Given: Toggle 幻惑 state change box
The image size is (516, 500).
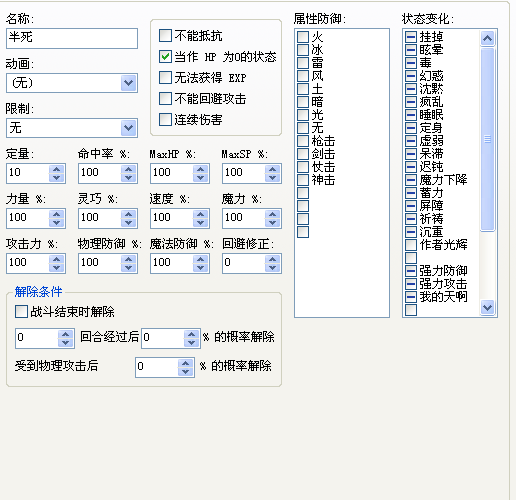Looking at the screenshot, I should pyautogui.click(x=411, y=76).
